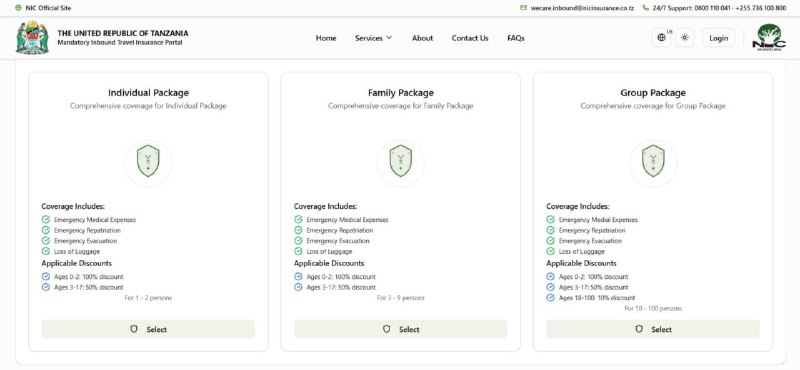Viewport: 800px width, 370px height.
Task: Select the Individual Package
Action: tap(148, 329)
